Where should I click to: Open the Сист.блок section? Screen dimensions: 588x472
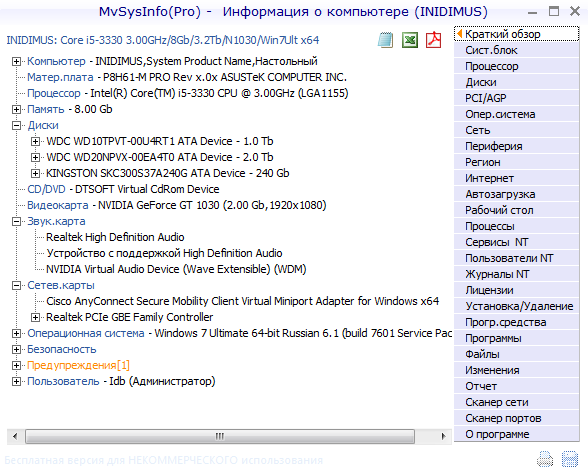point(516,50)
